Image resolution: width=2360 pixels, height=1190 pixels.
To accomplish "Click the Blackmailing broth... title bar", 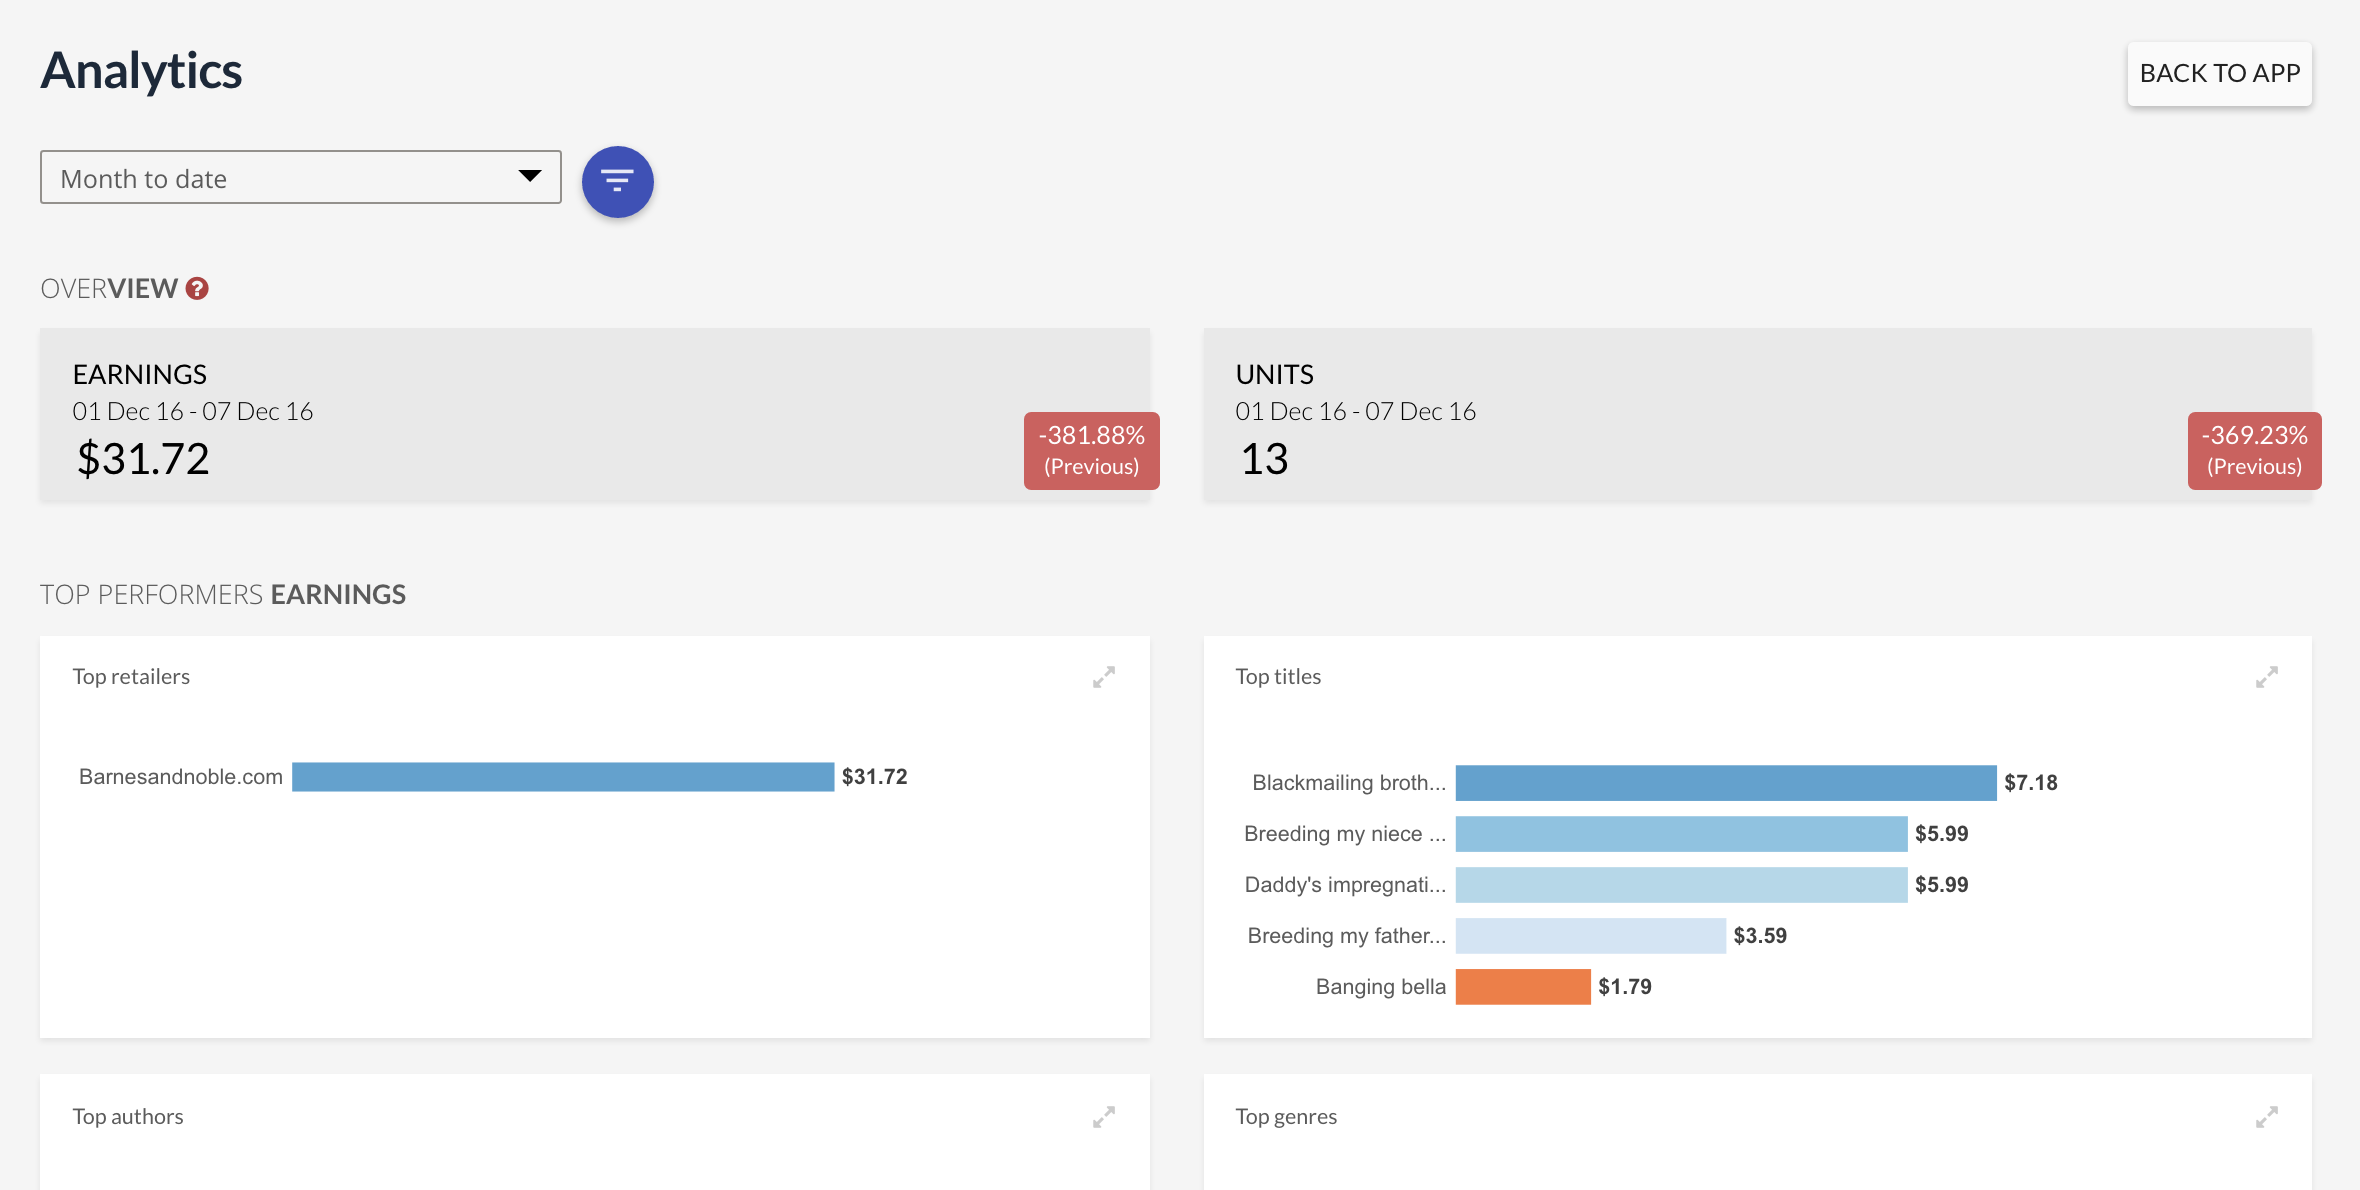I will point(1726,783).
